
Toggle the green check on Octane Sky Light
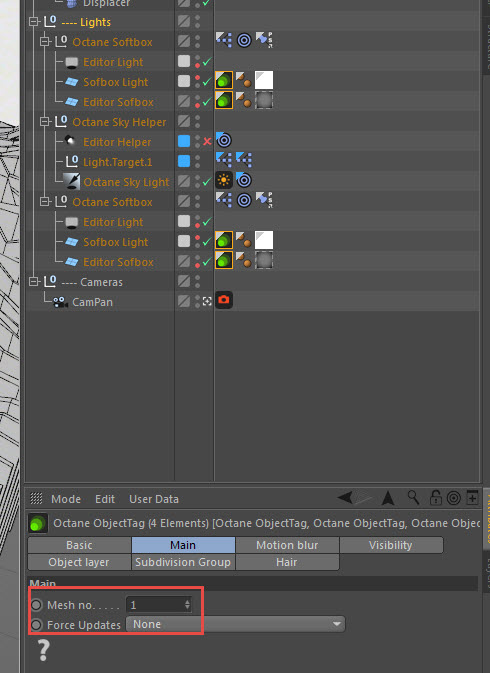[x=207, y=182]
